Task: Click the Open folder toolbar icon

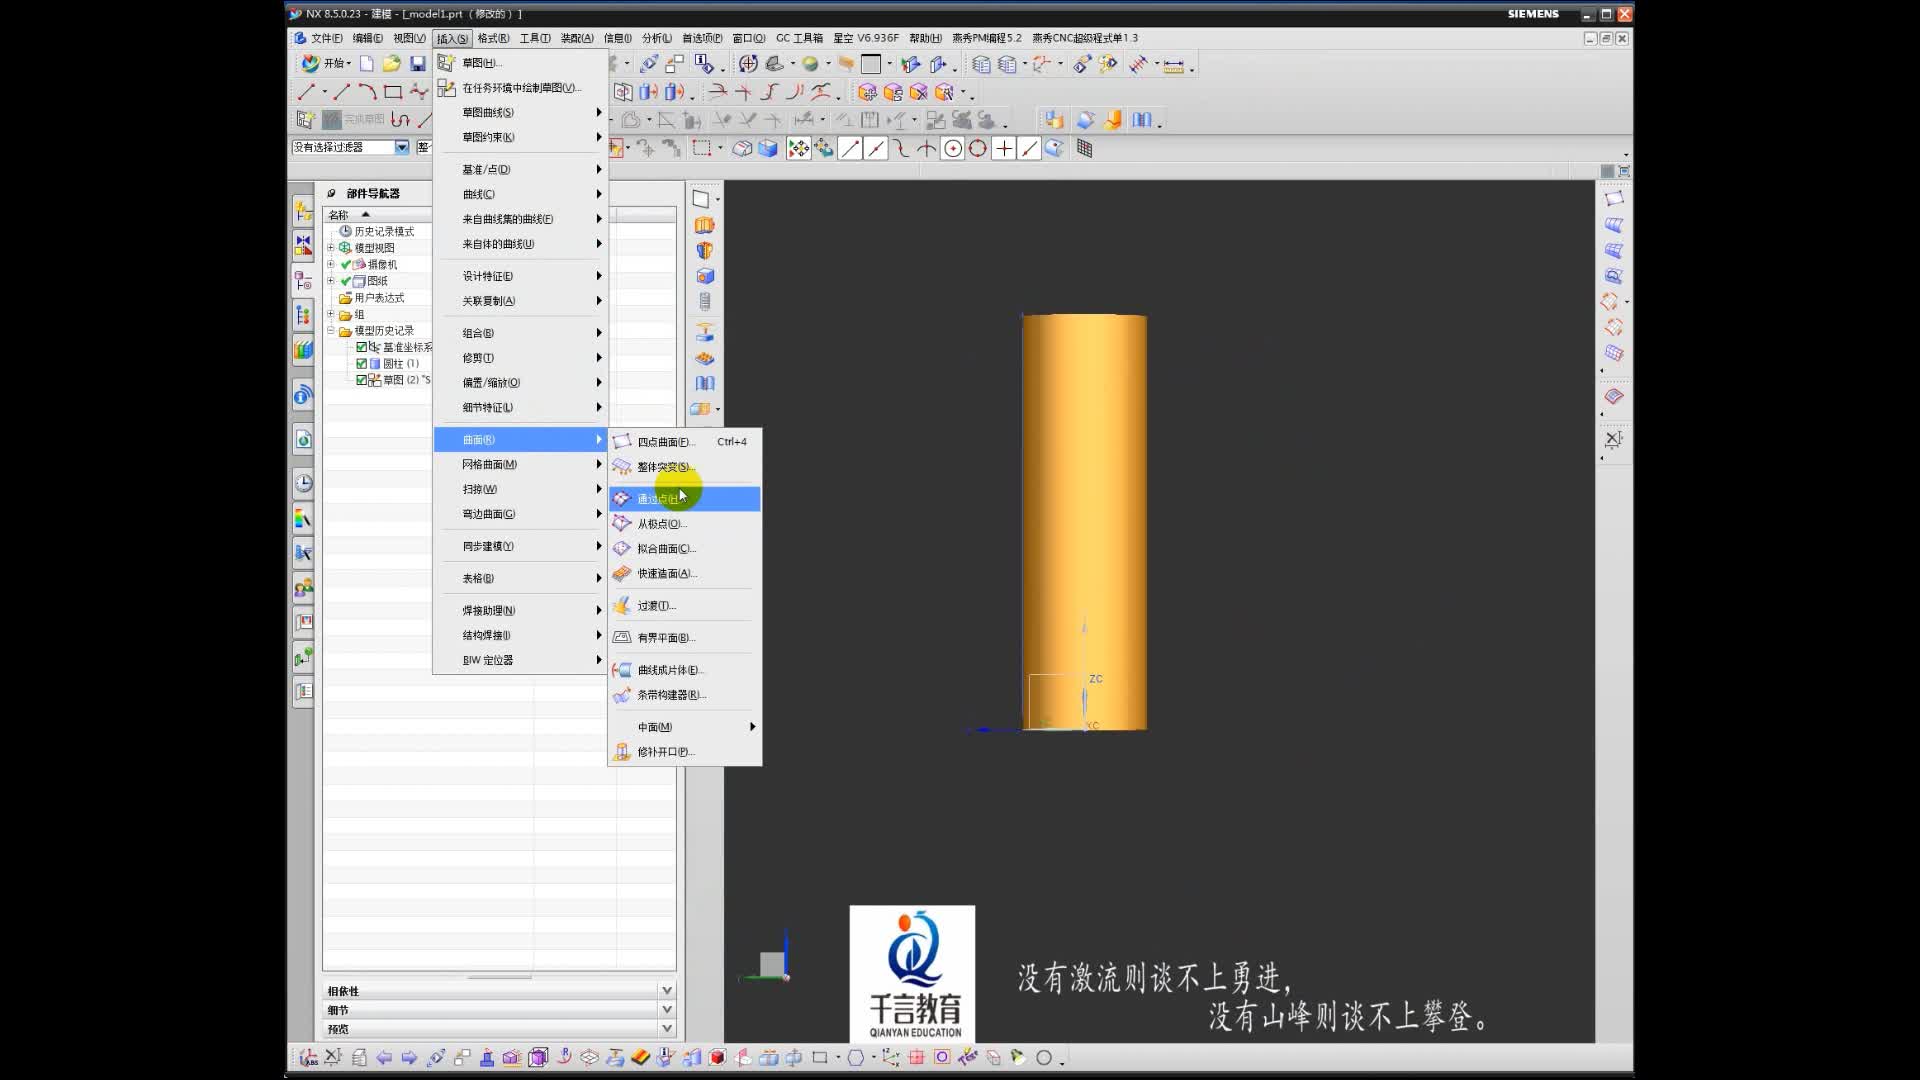Action: (391, 64)
